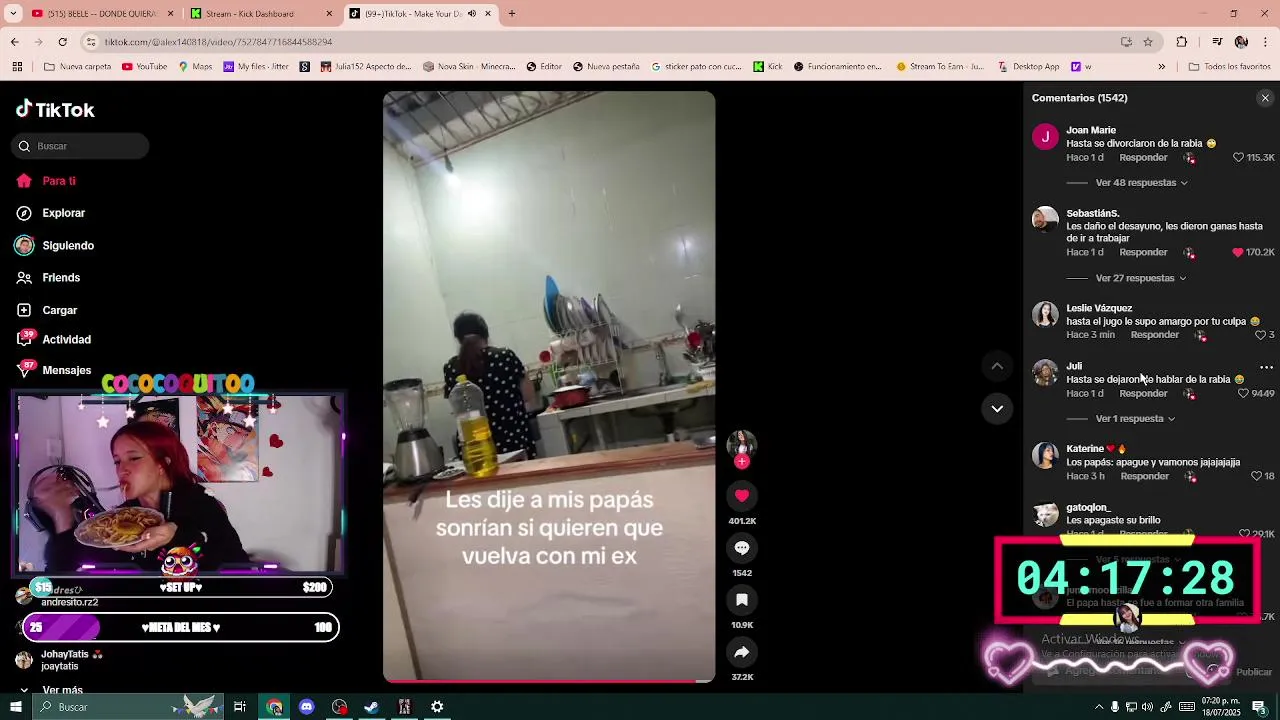Unlike SebastiánS.'s comment red heart
1280x720 pixels.
[x=1238, y=252]
